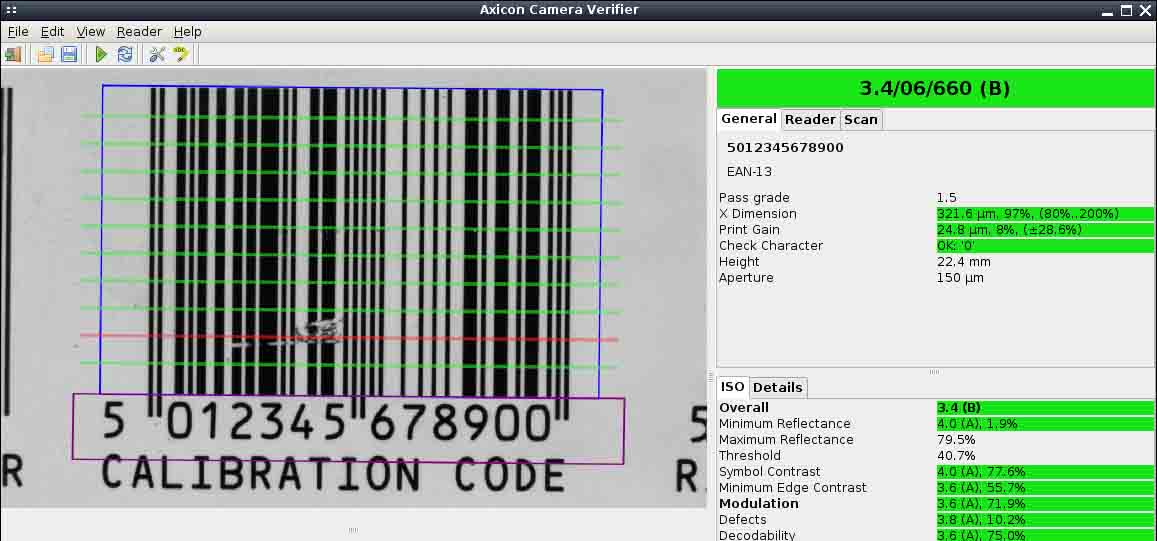Select the ISO tab
This screenshot has width=1157, height=541.
point(733,387)
